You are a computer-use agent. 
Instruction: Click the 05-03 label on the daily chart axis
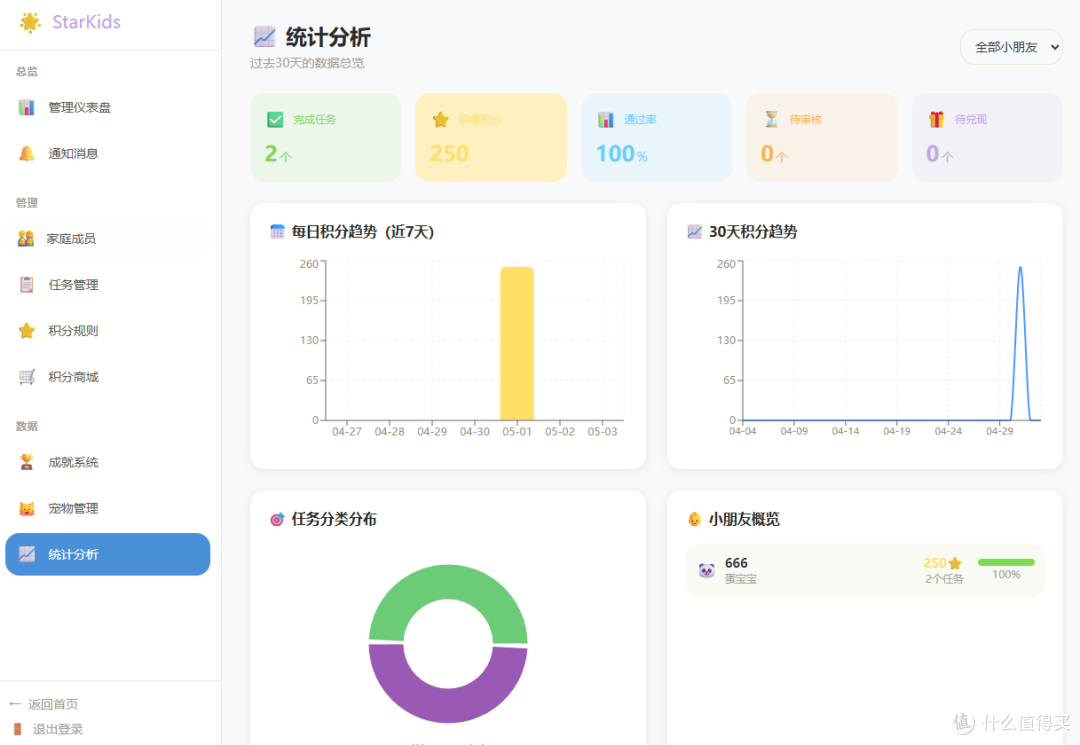point(602,432)
